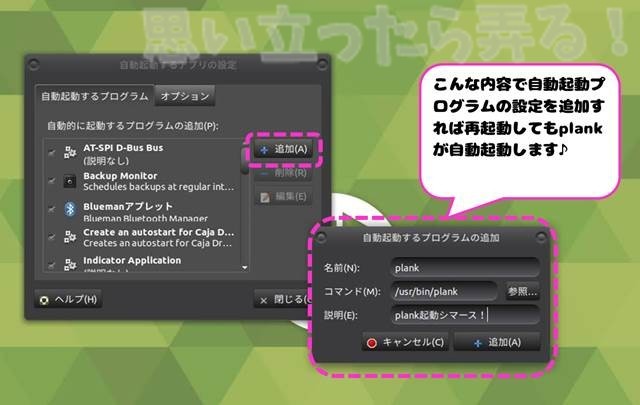This screenshot has width=640, height=405.
Task: Click the Blueman Bluetooth icon
Action: coord(70,209)
